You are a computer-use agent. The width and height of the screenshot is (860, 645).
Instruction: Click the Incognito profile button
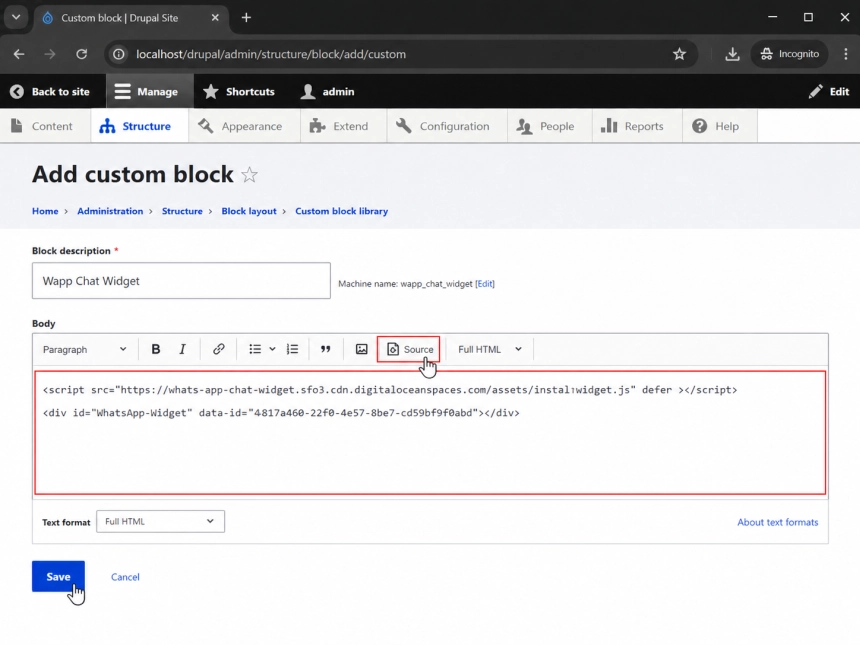(x=789, y=54)
